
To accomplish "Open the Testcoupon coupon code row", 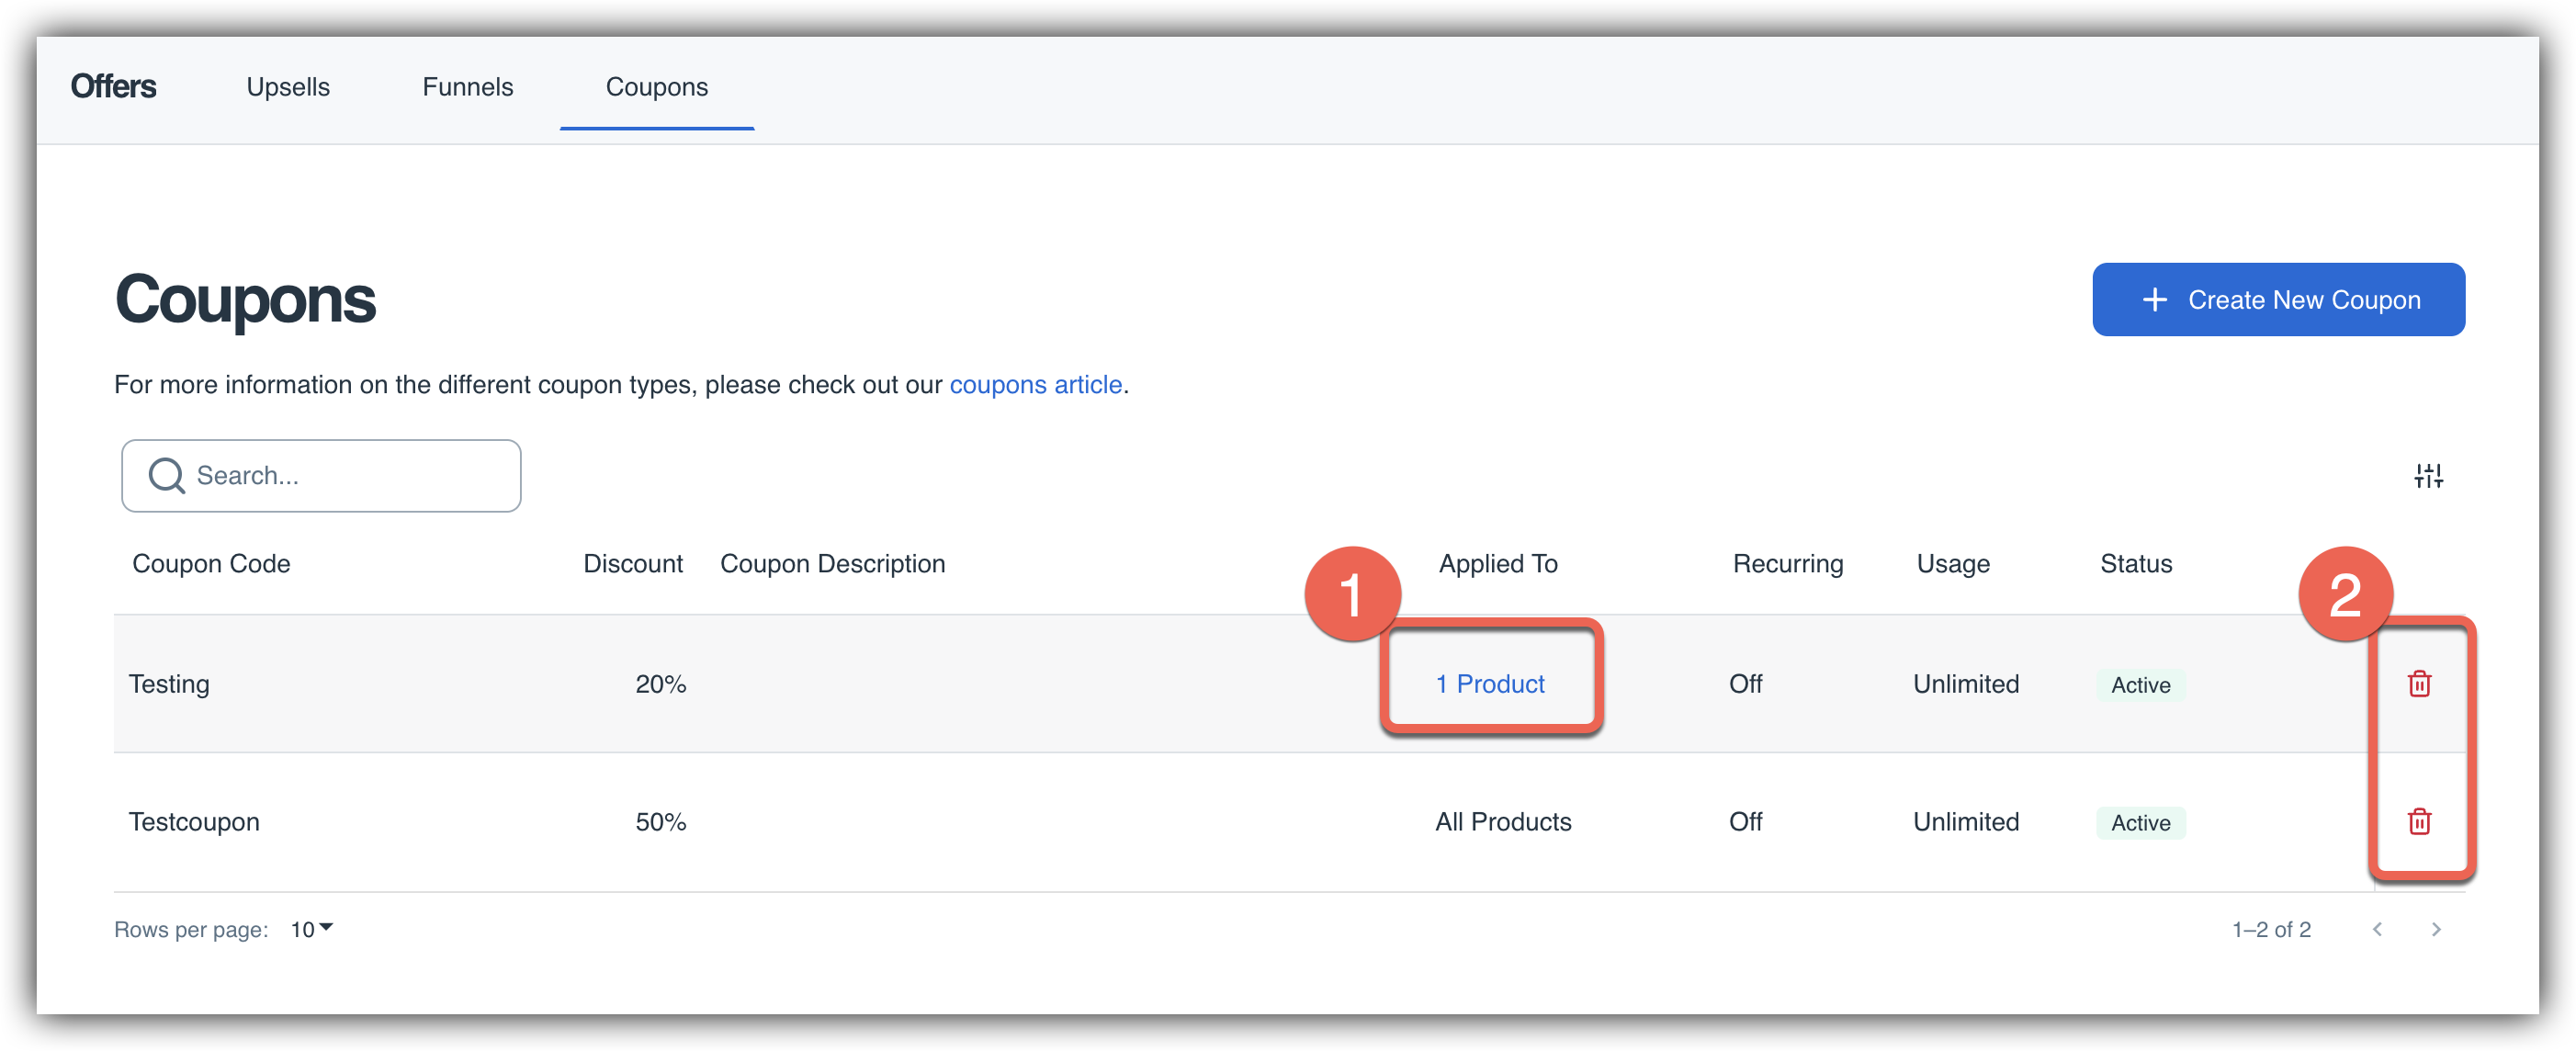I will [194, 822].
